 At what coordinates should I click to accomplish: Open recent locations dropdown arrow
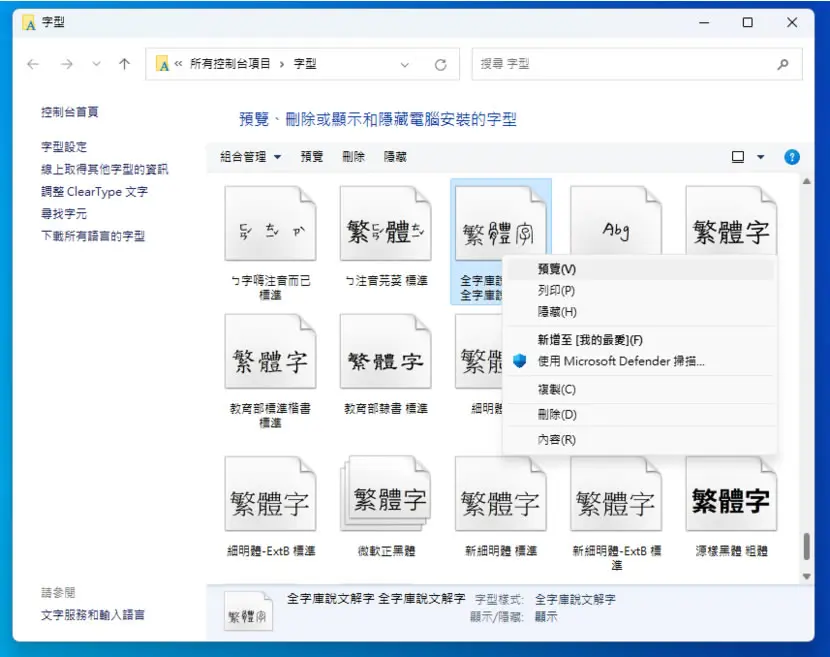click(x=96, y=65)
